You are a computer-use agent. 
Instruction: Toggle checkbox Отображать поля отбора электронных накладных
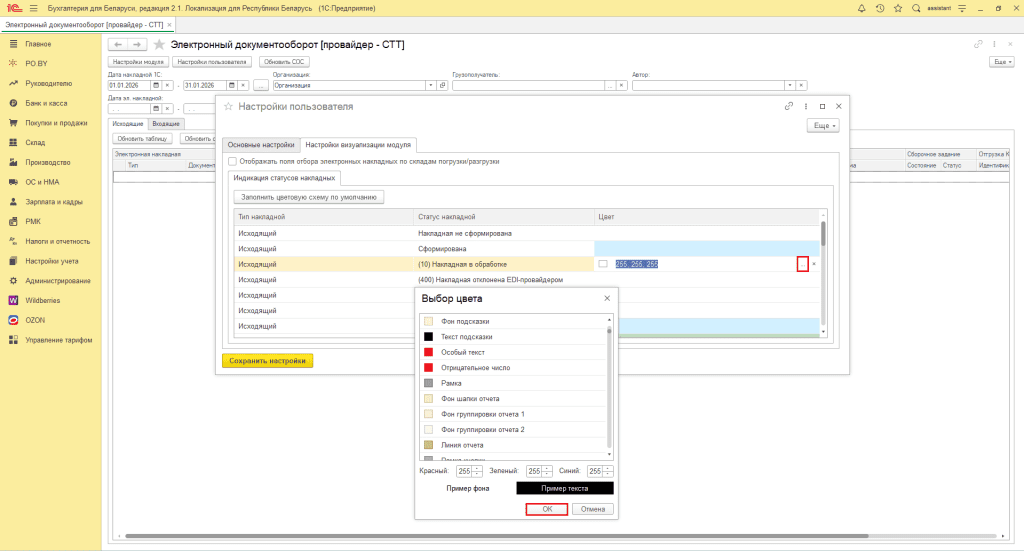tap(233, 161)
